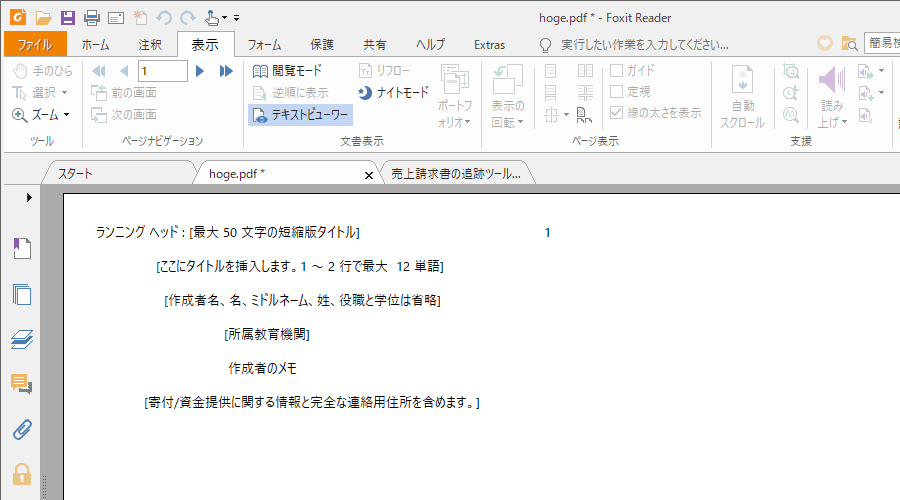The height and width of the screenshot is (500, 900).
Task: Click the リフロー reflow button
Action: [384, 71]
